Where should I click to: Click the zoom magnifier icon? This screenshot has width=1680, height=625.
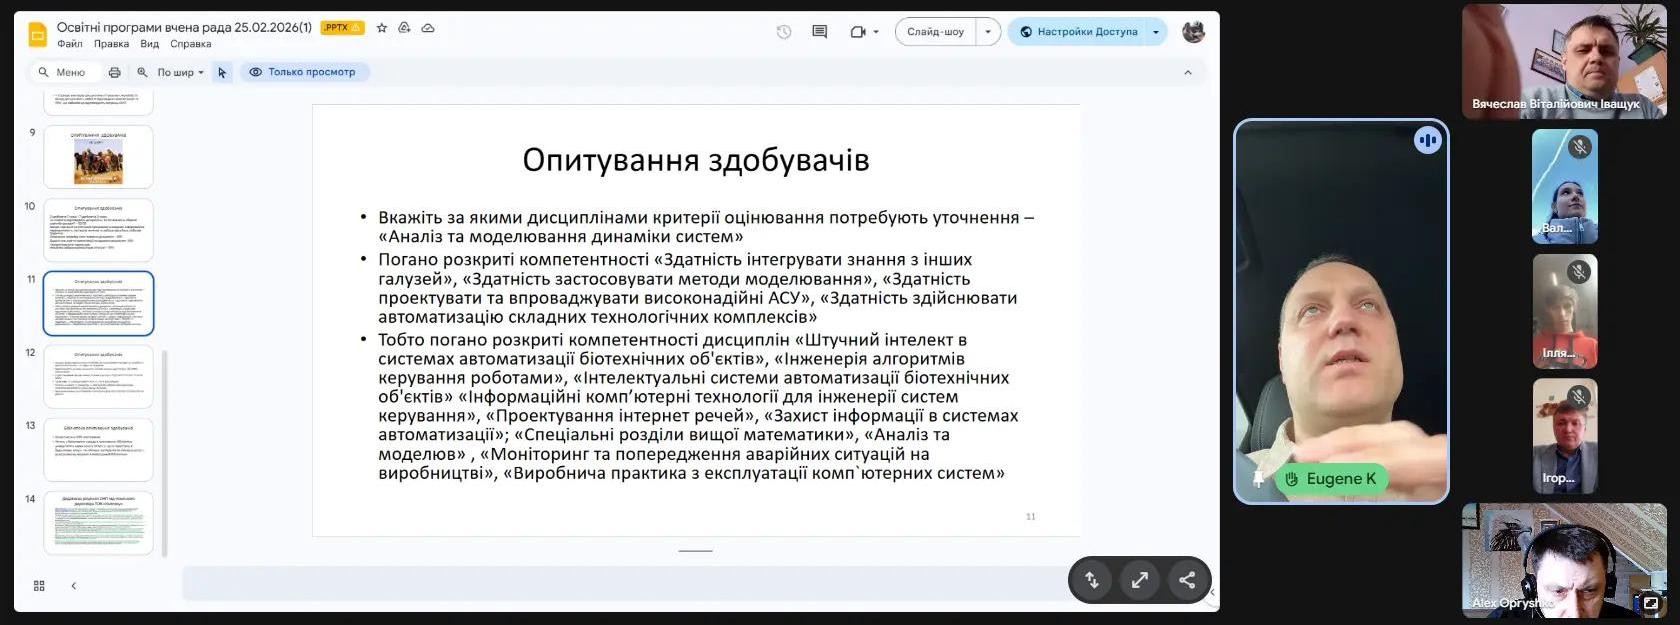(142, 72)
